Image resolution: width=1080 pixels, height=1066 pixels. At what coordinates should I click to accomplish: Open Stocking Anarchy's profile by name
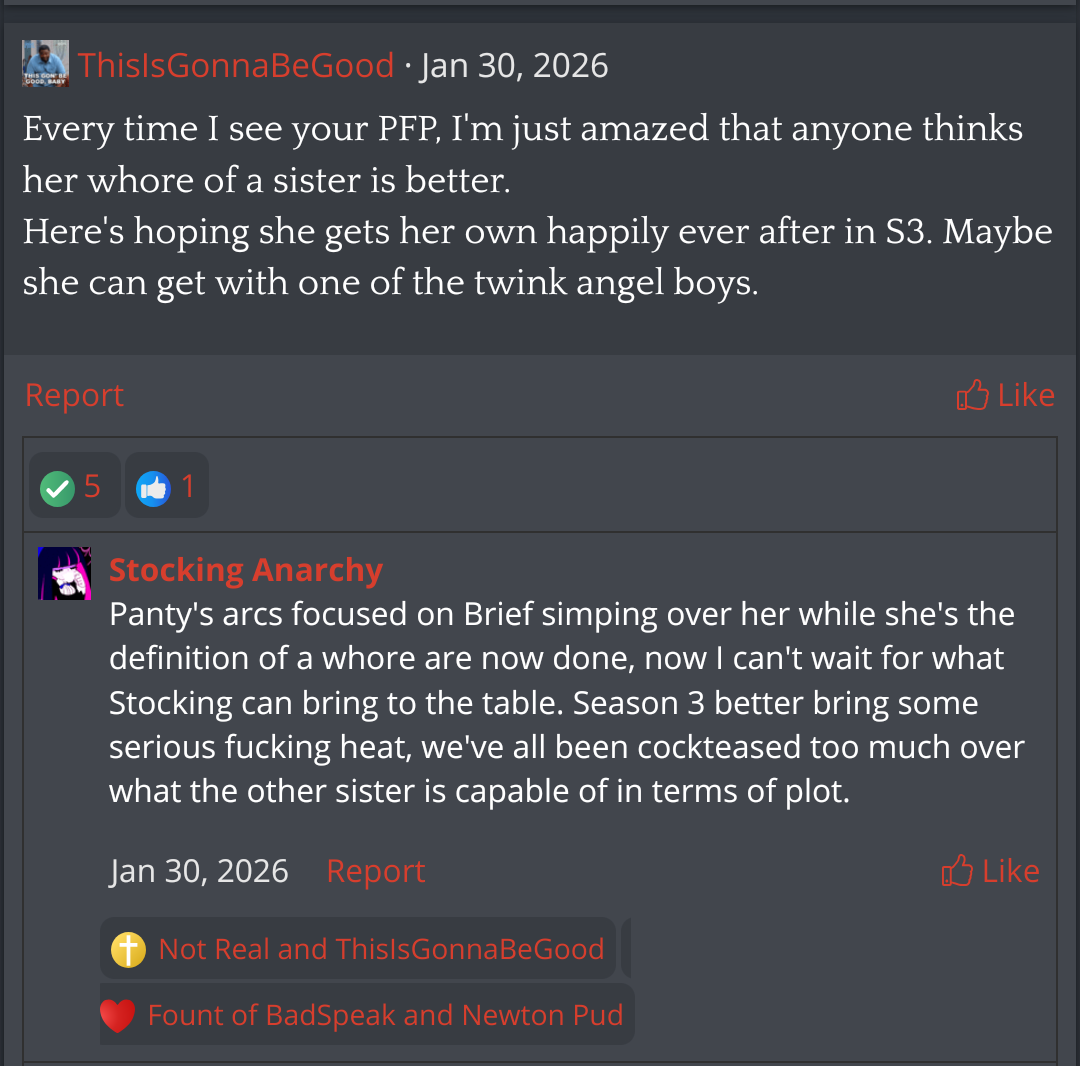(x=246, y=570)
